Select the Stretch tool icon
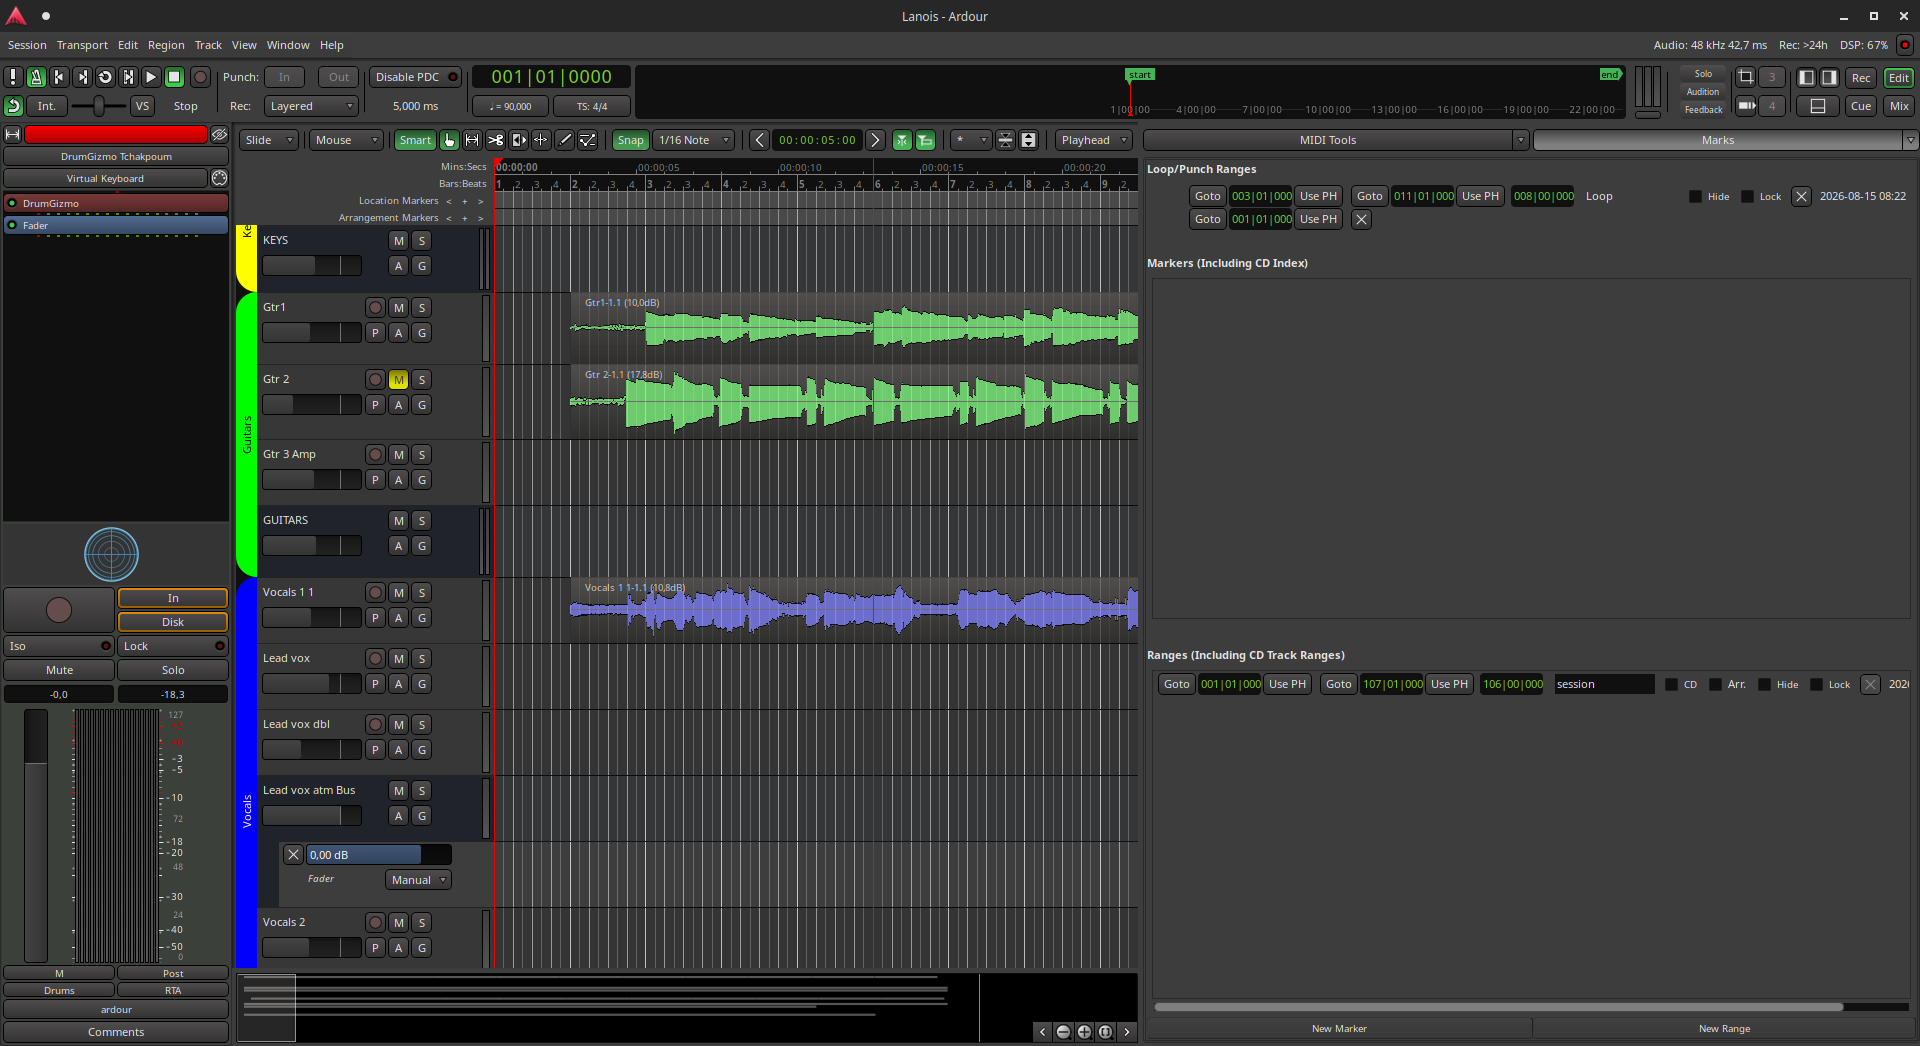1920x1046 pixels. pyautogui.click(x=541, y=140)
